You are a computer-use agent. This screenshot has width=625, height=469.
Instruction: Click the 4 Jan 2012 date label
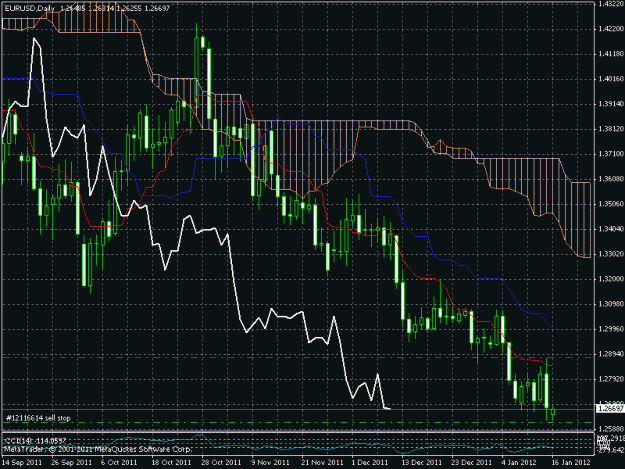519,463
